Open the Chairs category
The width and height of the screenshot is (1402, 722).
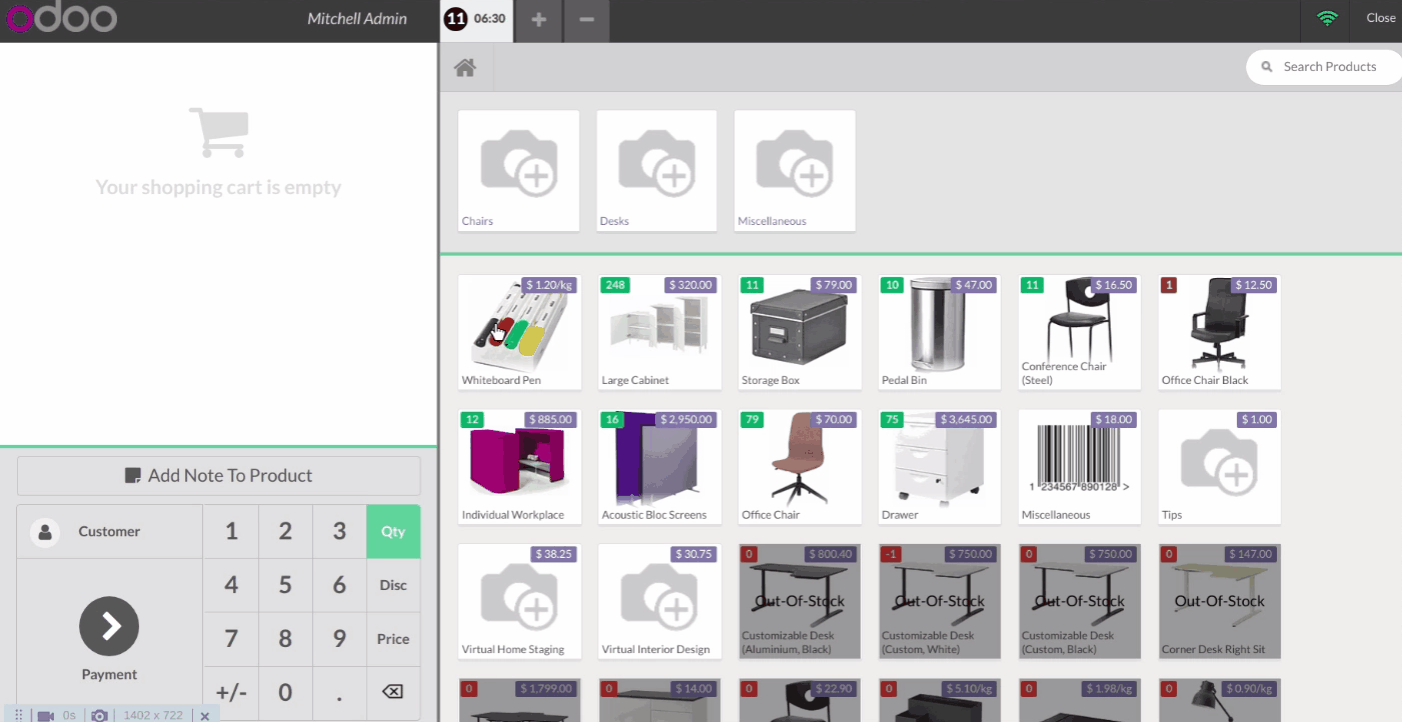tap(518, 171)
